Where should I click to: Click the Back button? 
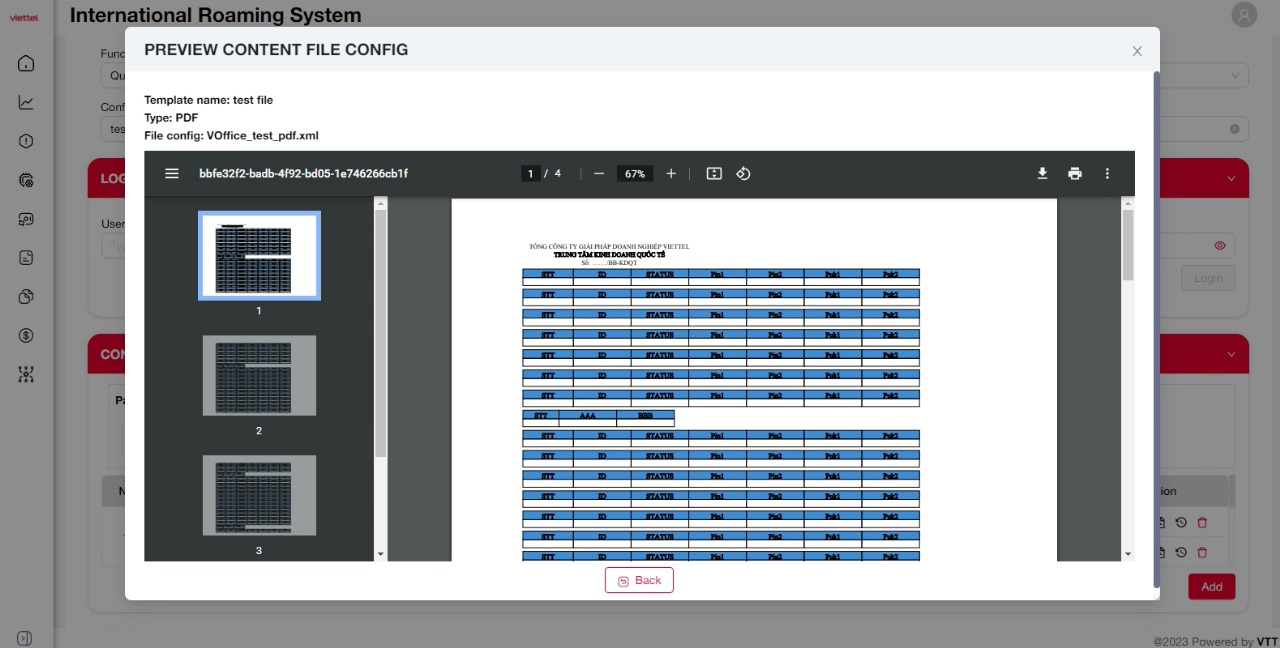[x=639, y=580]
